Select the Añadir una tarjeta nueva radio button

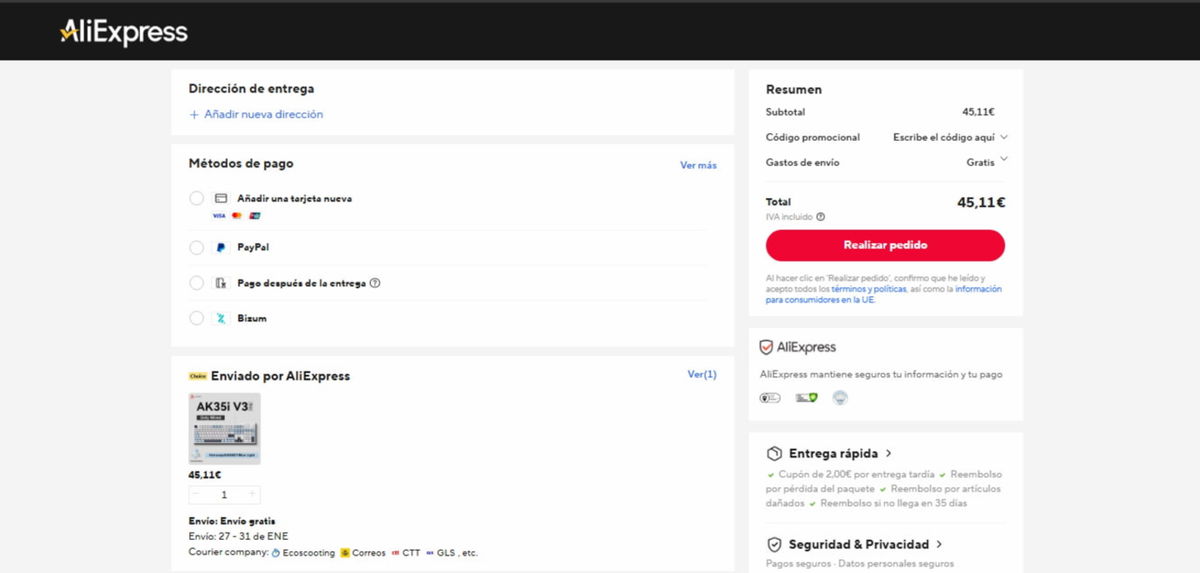197,199
